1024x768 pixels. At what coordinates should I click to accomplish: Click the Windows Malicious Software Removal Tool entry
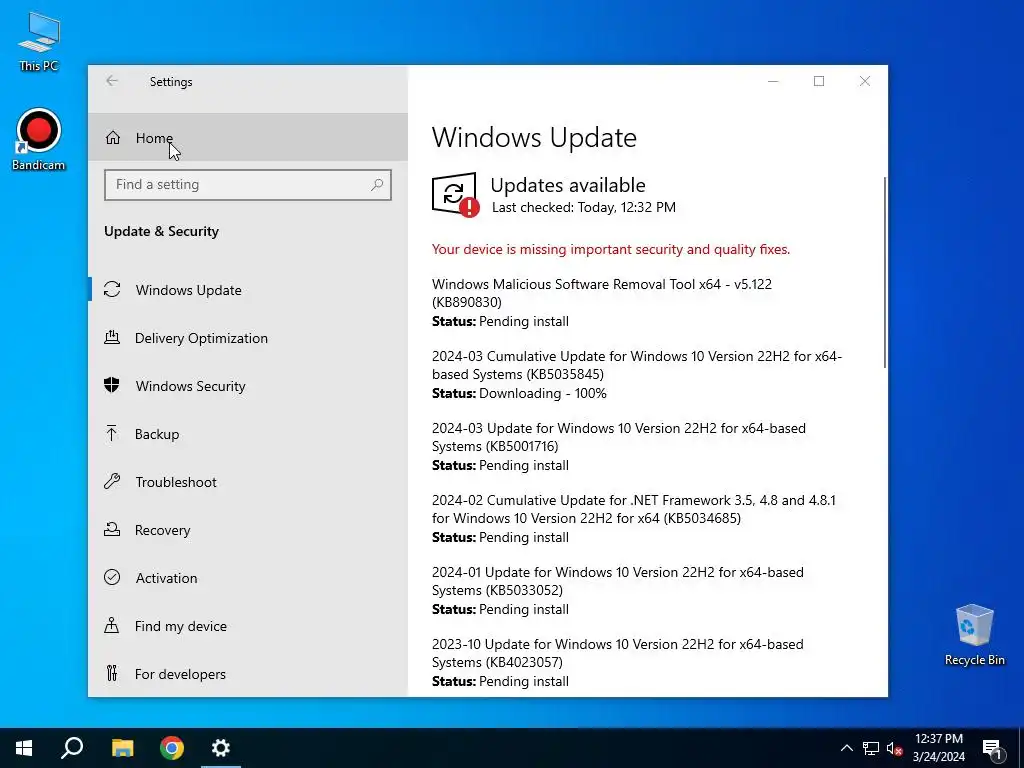pos(601,302)
